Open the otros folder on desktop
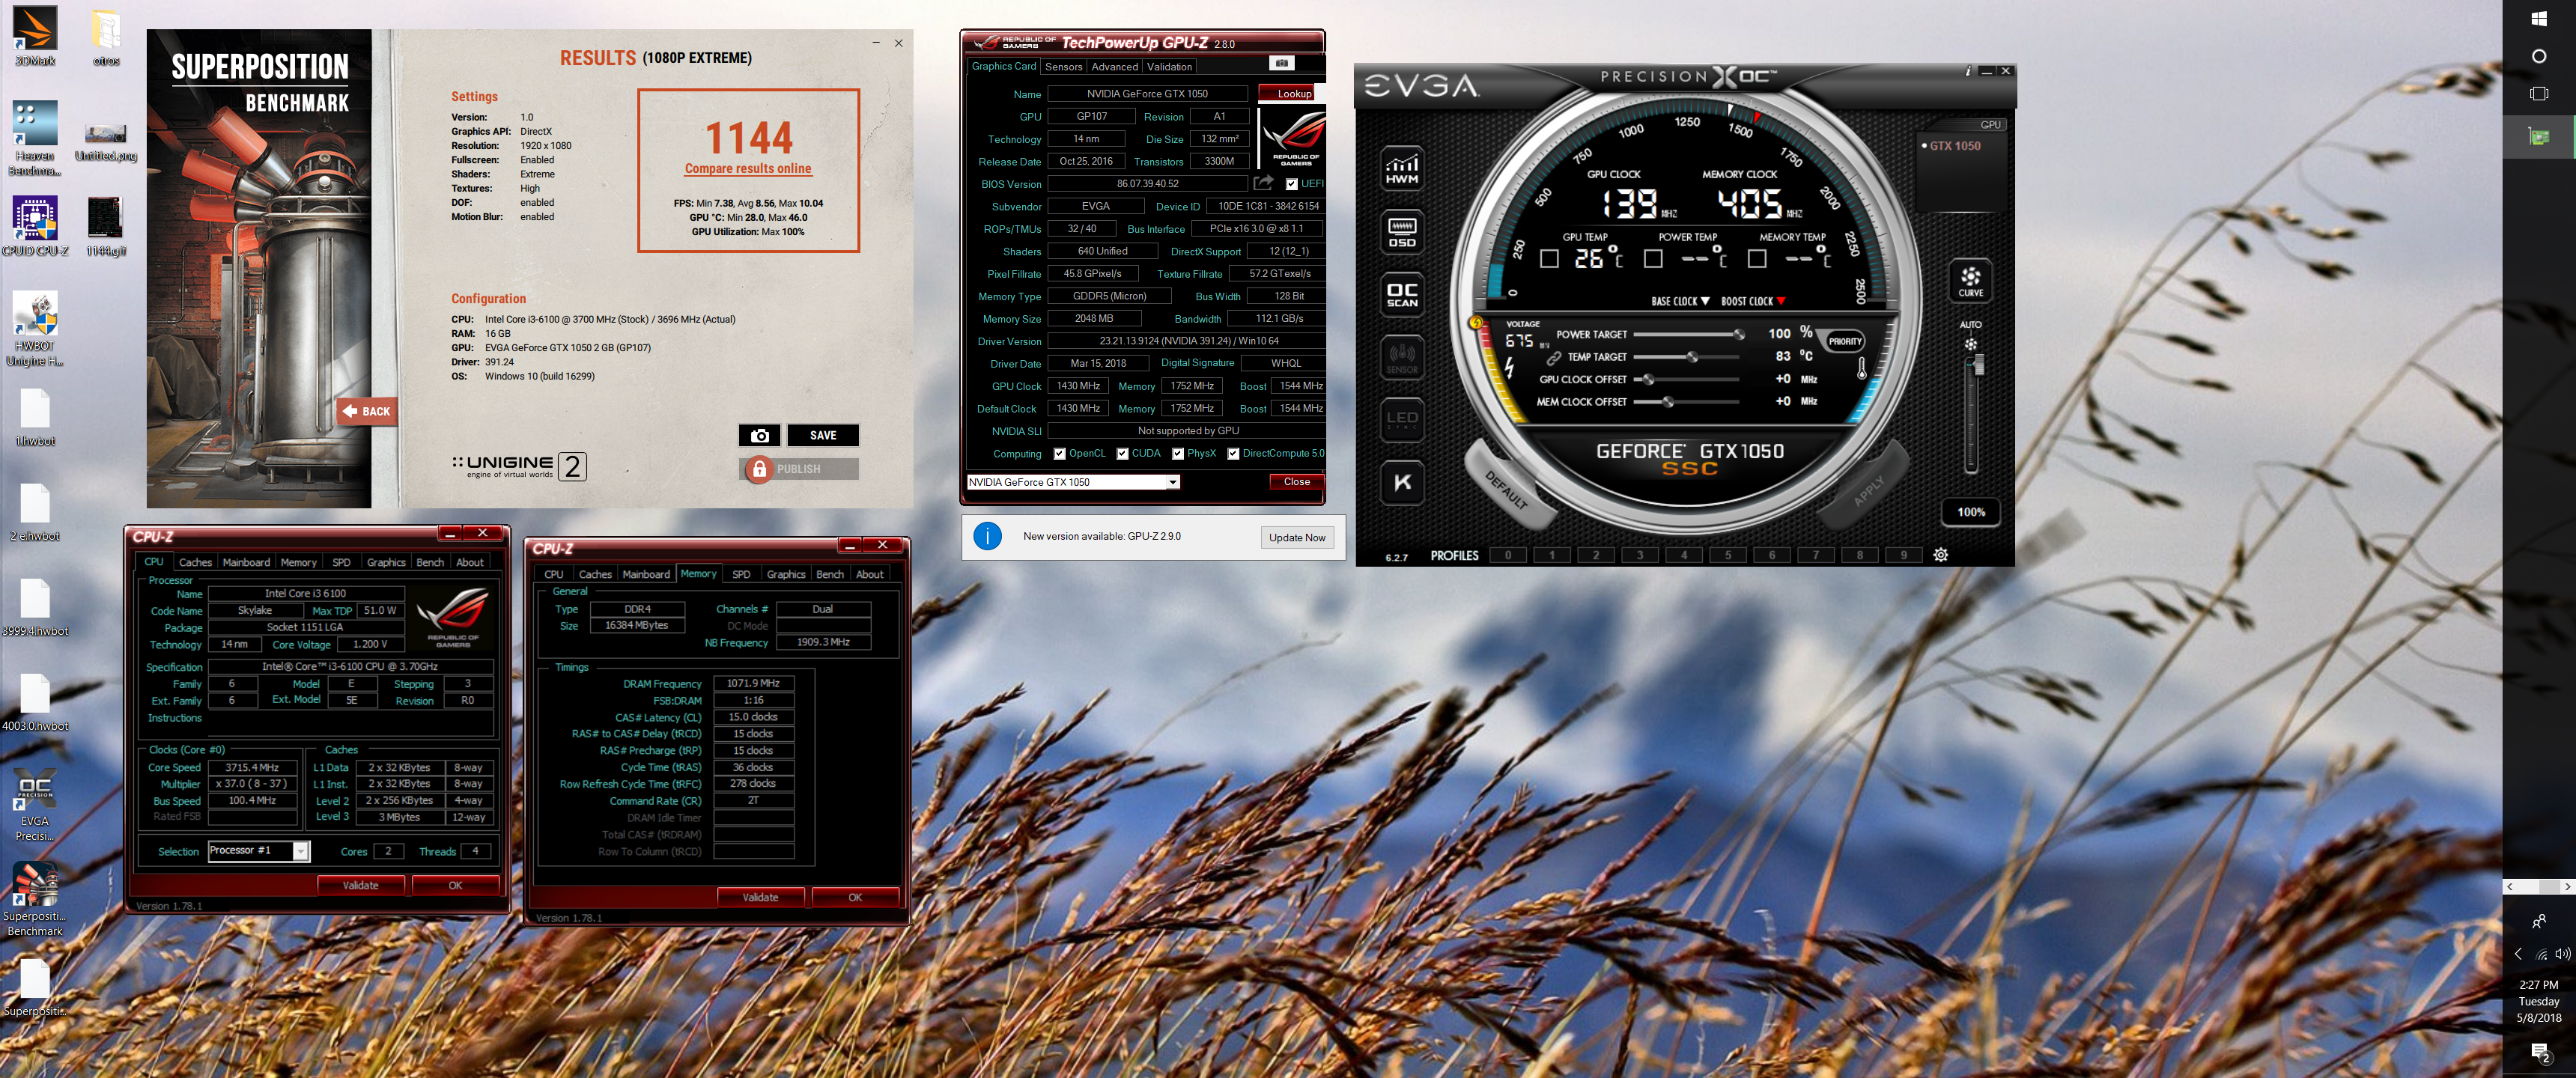Image resolution: width=2576 pixels, height=1078 pixels. (x=106, y=36)
